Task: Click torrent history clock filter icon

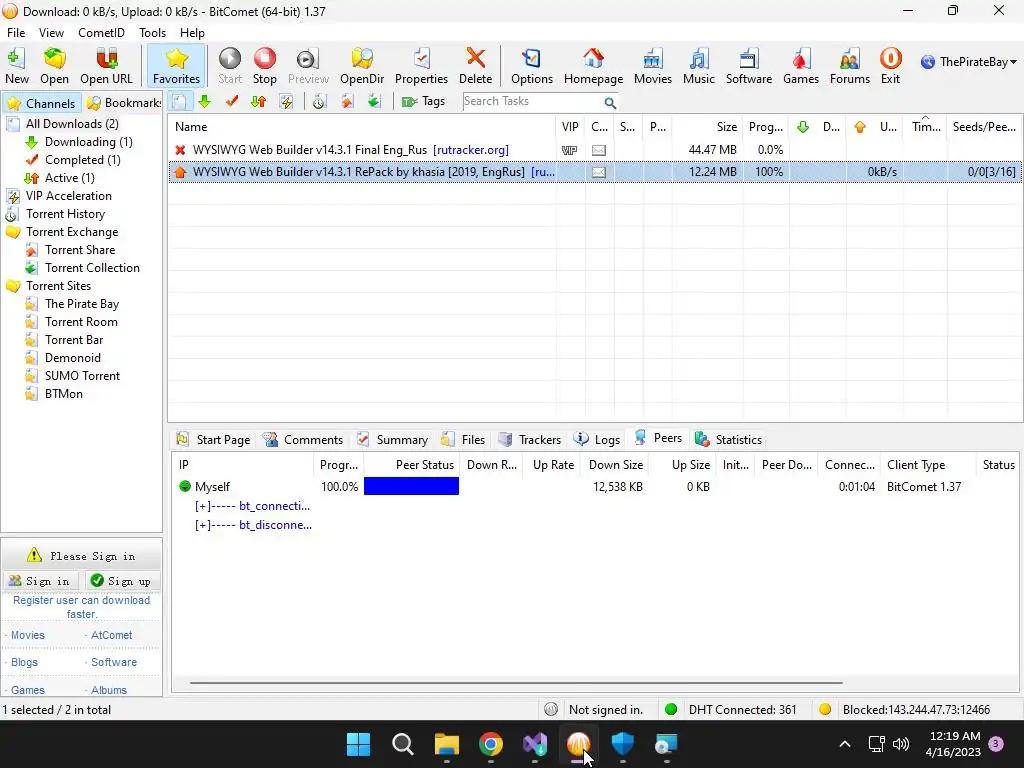Action: [319, 101]
